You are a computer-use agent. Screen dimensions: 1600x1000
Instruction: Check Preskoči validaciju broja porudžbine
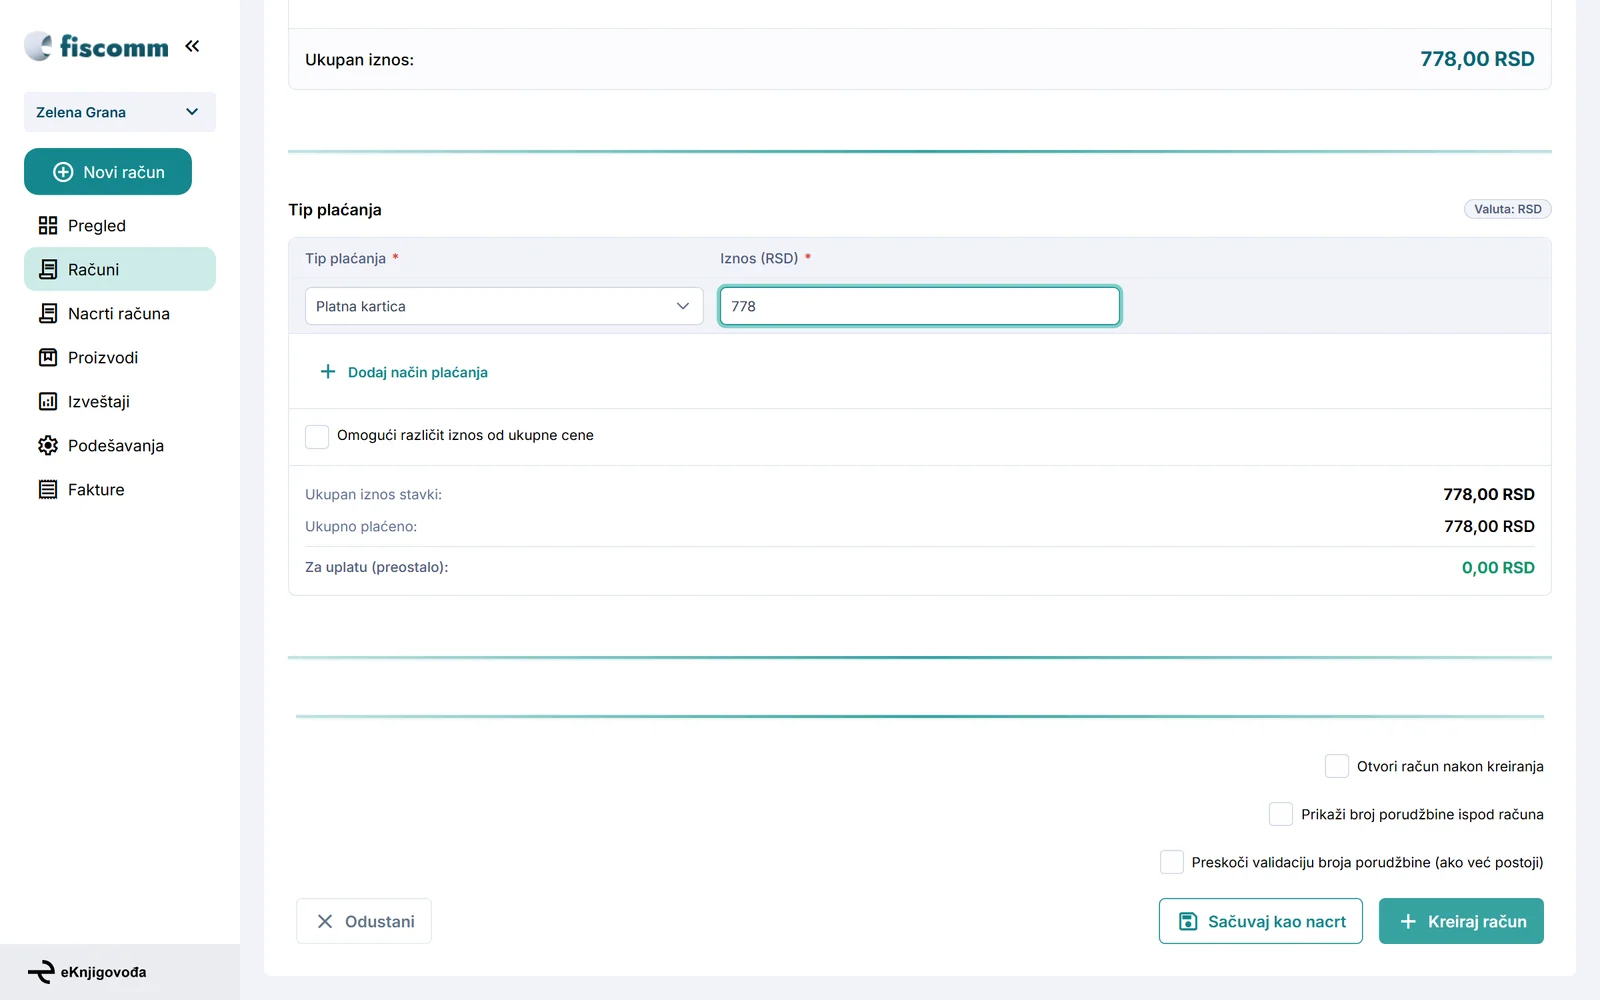1172,862
